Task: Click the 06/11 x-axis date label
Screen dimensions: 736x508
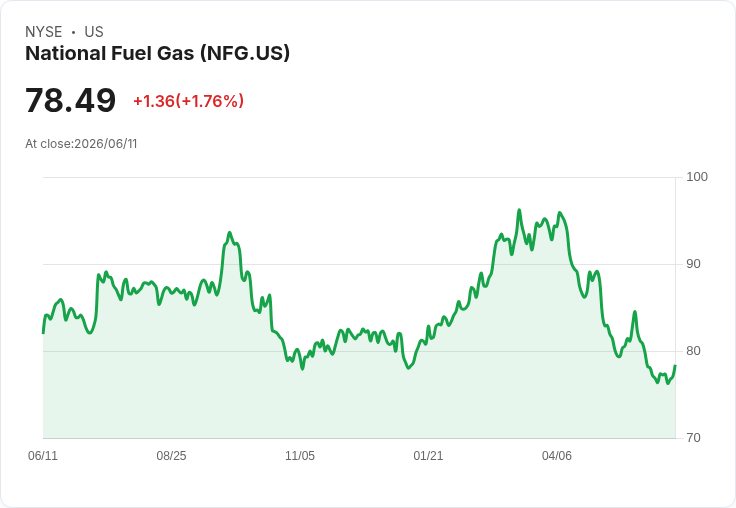Action: 43,456
